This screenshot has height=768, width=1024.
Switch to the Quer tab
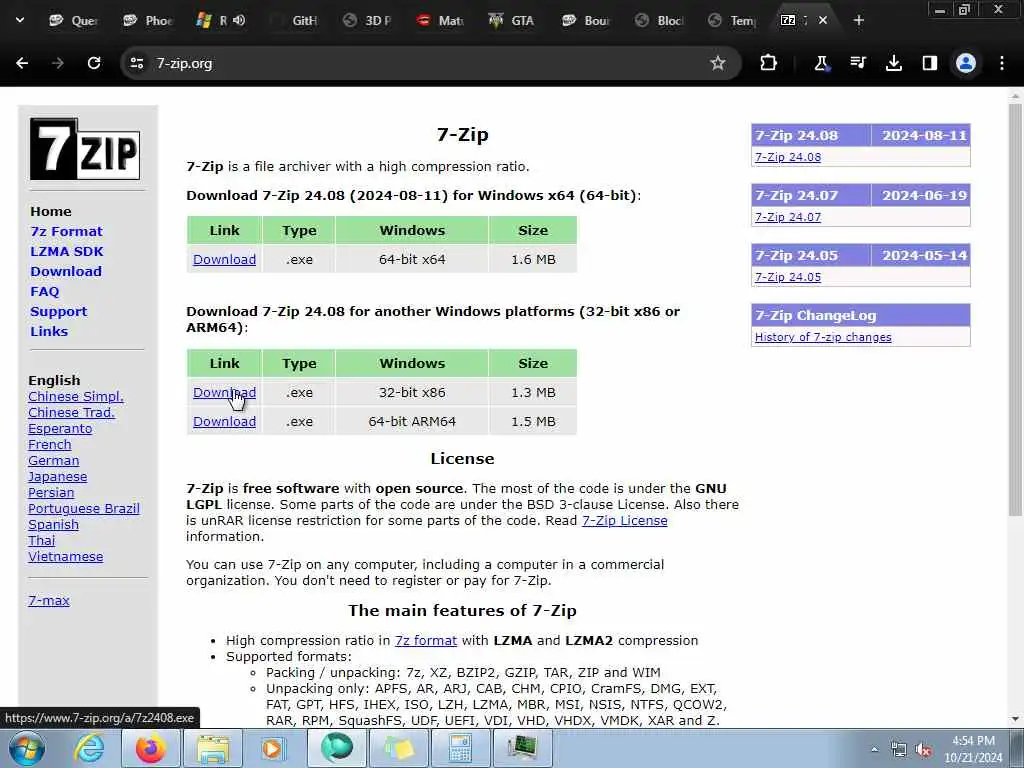coord(73,21)
